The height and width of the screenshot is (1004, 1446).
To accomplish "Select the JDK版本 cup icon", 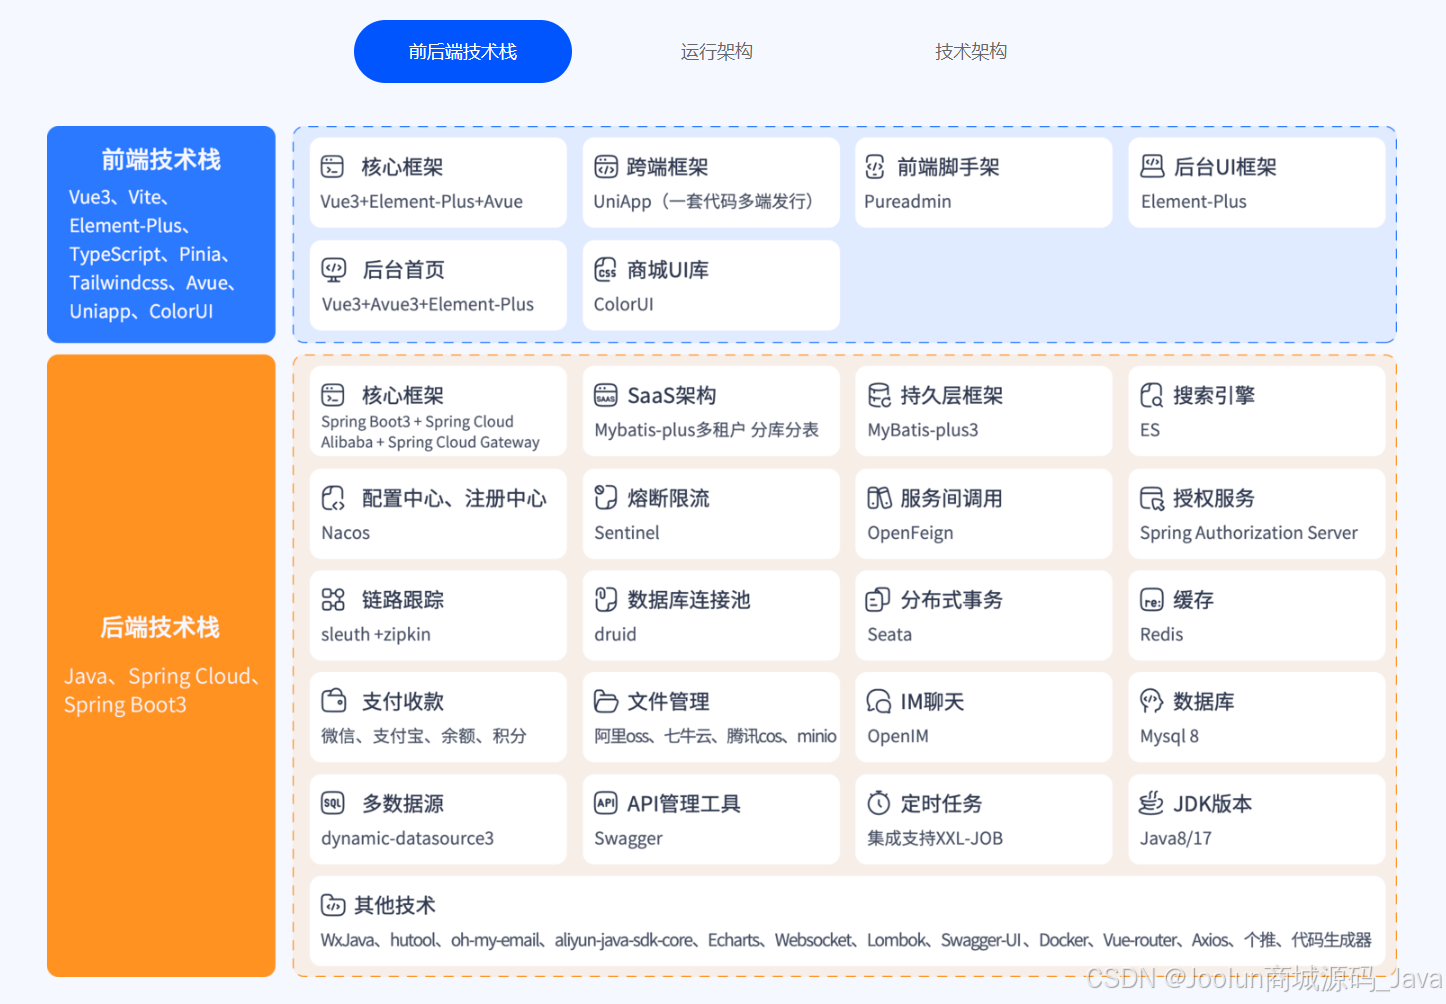I will 1151,802.
